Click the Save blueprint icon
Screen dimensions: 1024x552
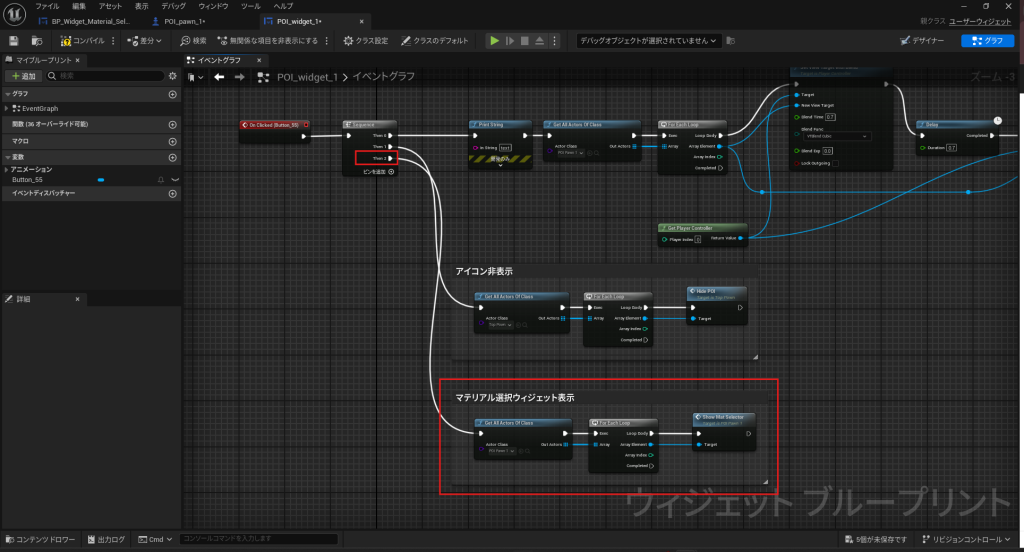point(14,41)
